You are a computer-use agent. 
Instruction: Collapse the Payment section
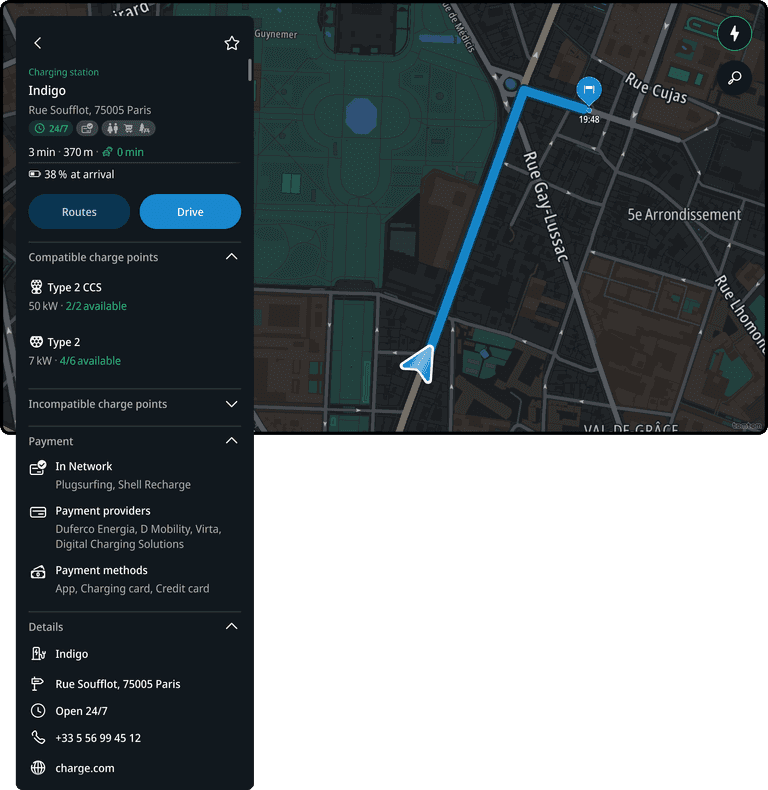pos(231,441)
